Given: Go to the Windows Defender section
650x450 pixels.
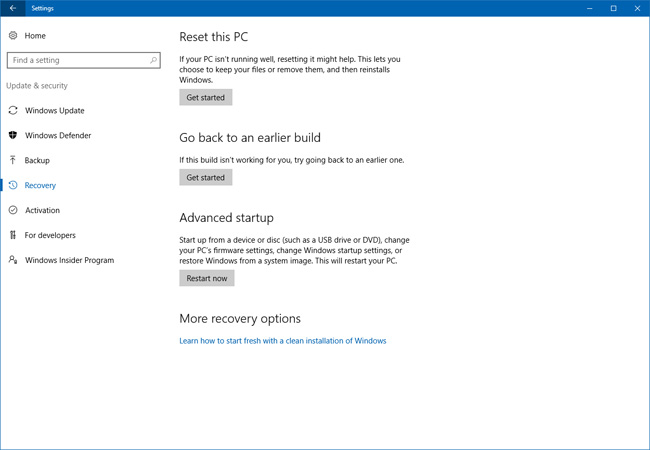Looking at the screenshot, I should 58,135.
